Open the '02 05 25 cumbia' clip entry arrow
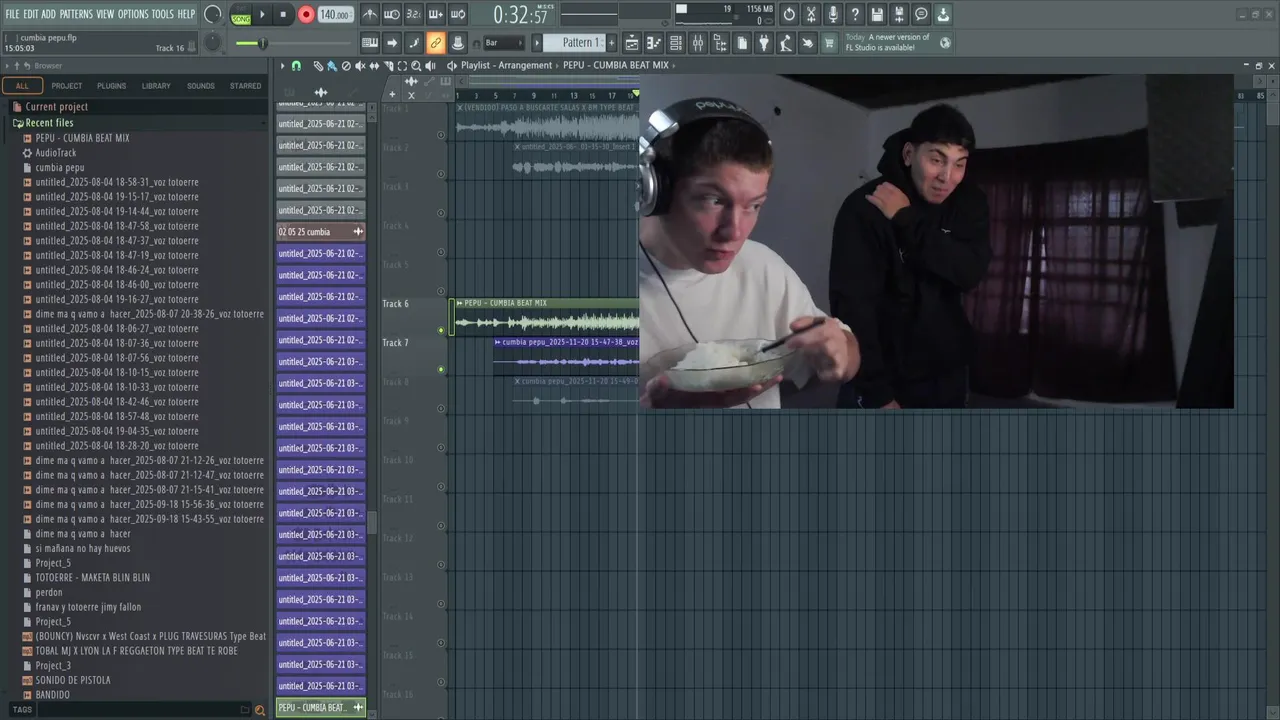The image size is (1280, 720). pyautogui.click(x=358, y=232)
